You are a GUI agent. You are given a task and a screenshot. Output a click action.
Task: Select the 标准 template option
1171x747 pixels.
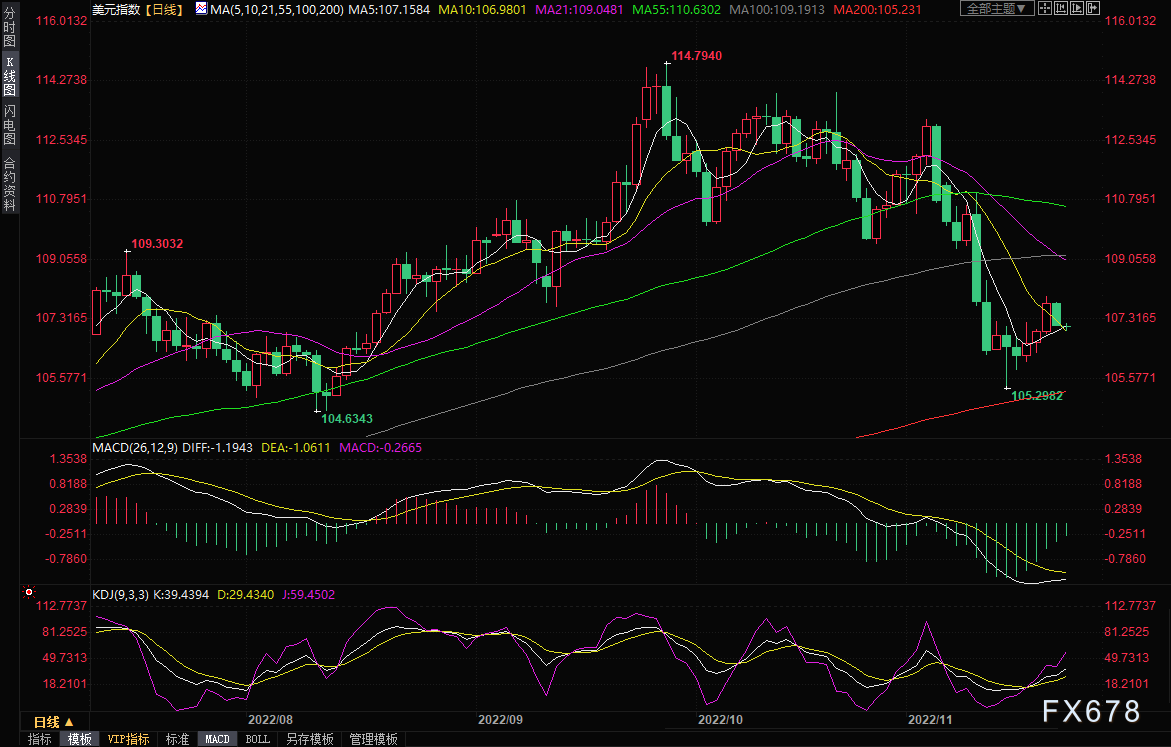[x=177, y=739]
